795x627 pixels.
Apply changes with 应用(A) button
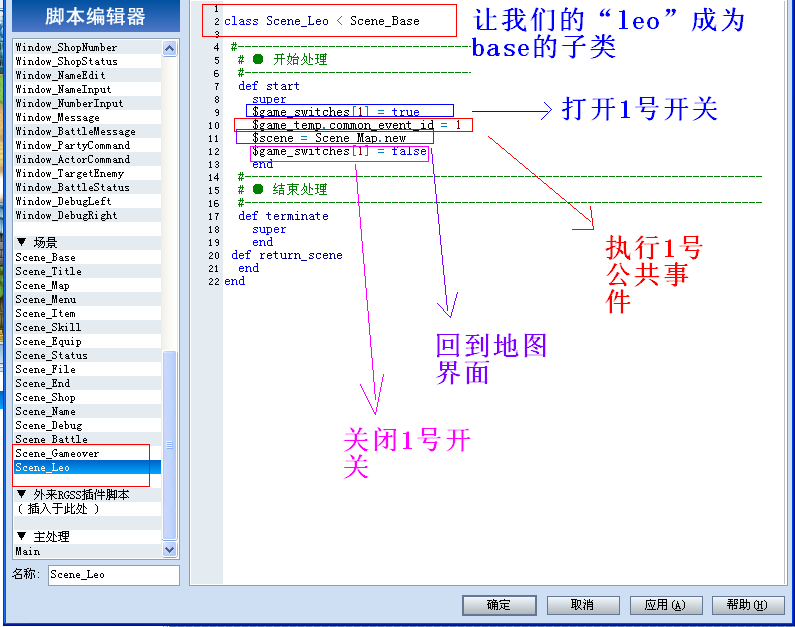(x=666, y=605)
